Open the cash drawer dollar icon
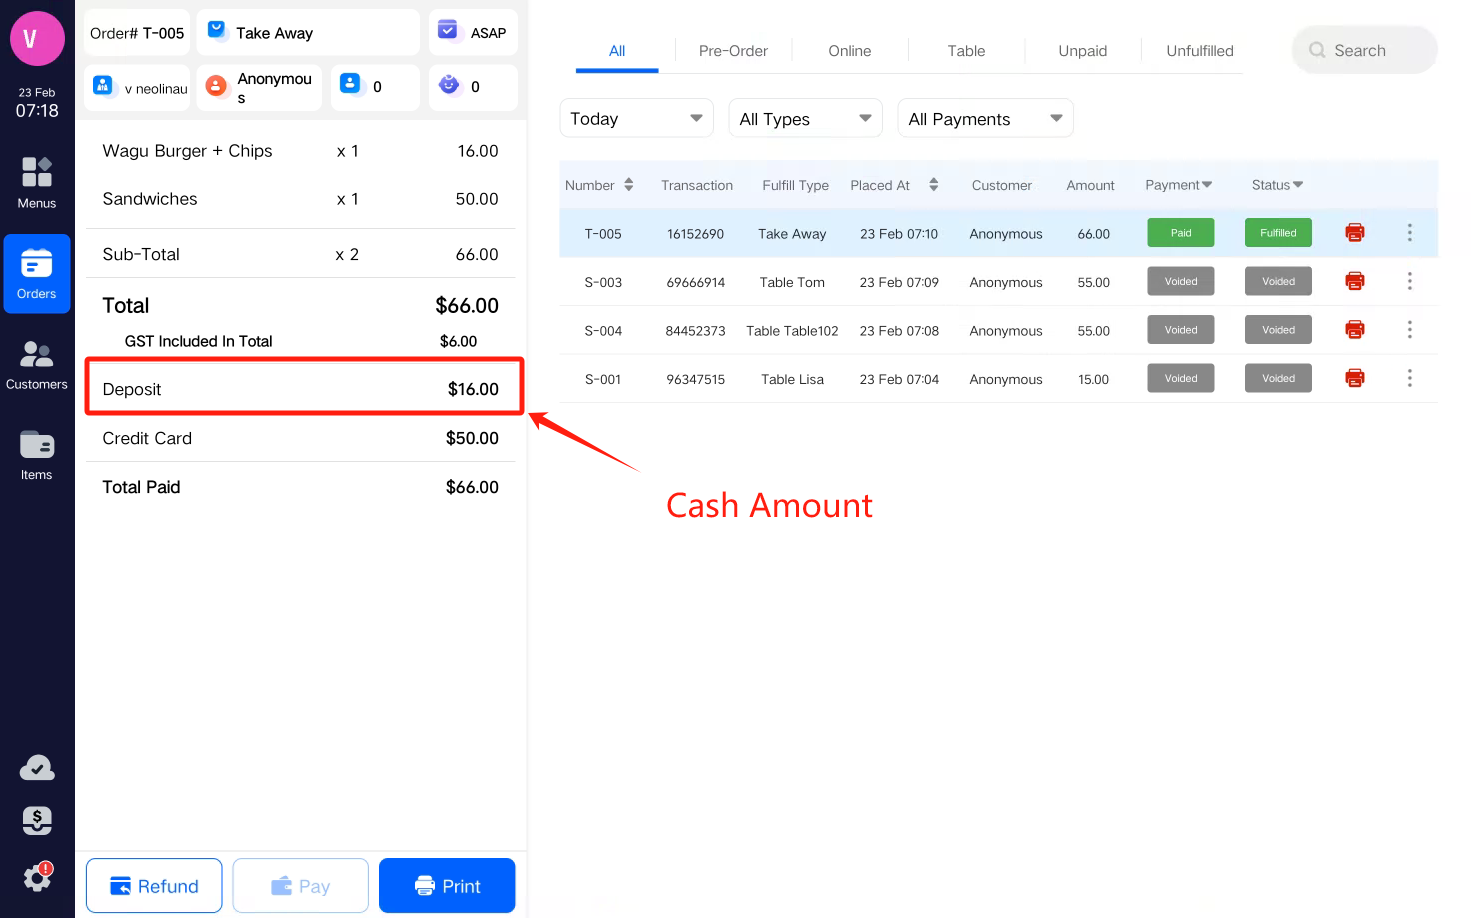This screenshot has height=918, width=1471. pos(37,821)
